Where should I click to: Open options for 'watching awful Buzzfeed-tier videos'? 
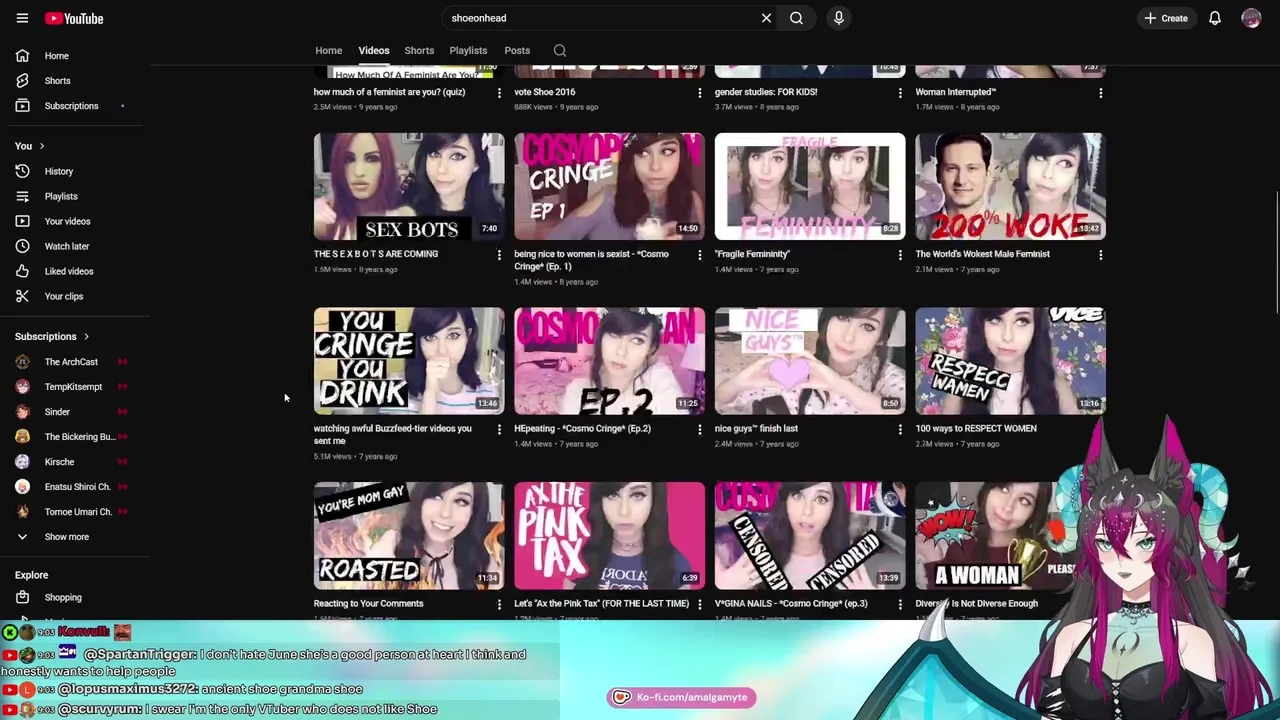pyautogui.click(x=499, y=430)
